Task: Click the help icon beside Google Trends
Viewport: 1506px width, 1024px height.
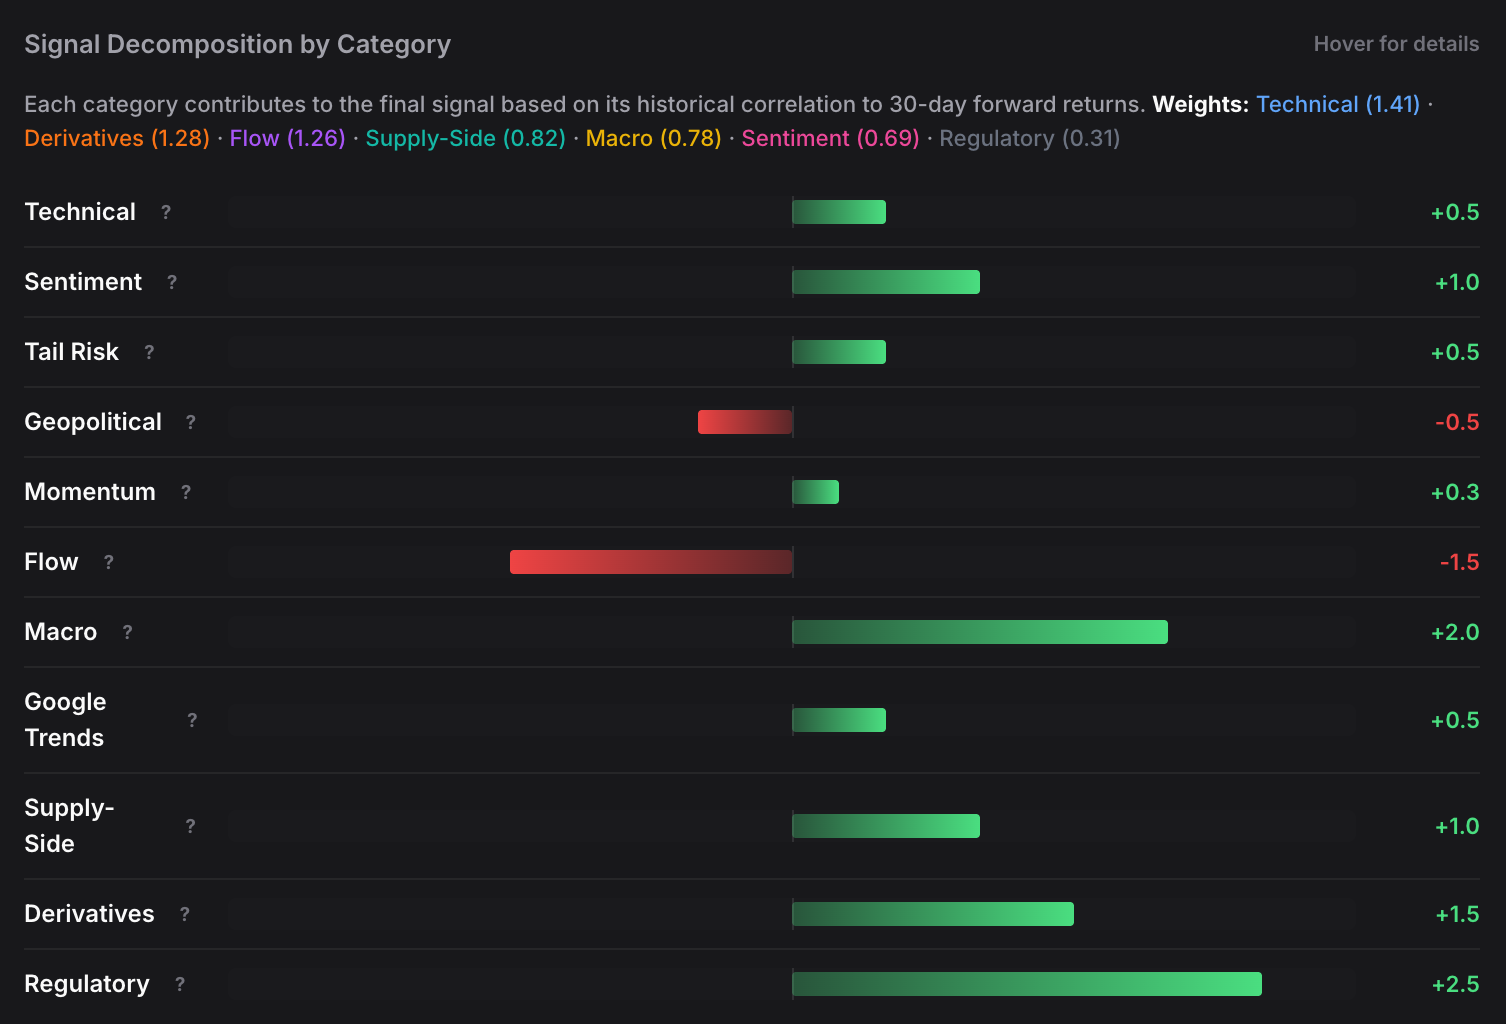Action: pos(192,720)
